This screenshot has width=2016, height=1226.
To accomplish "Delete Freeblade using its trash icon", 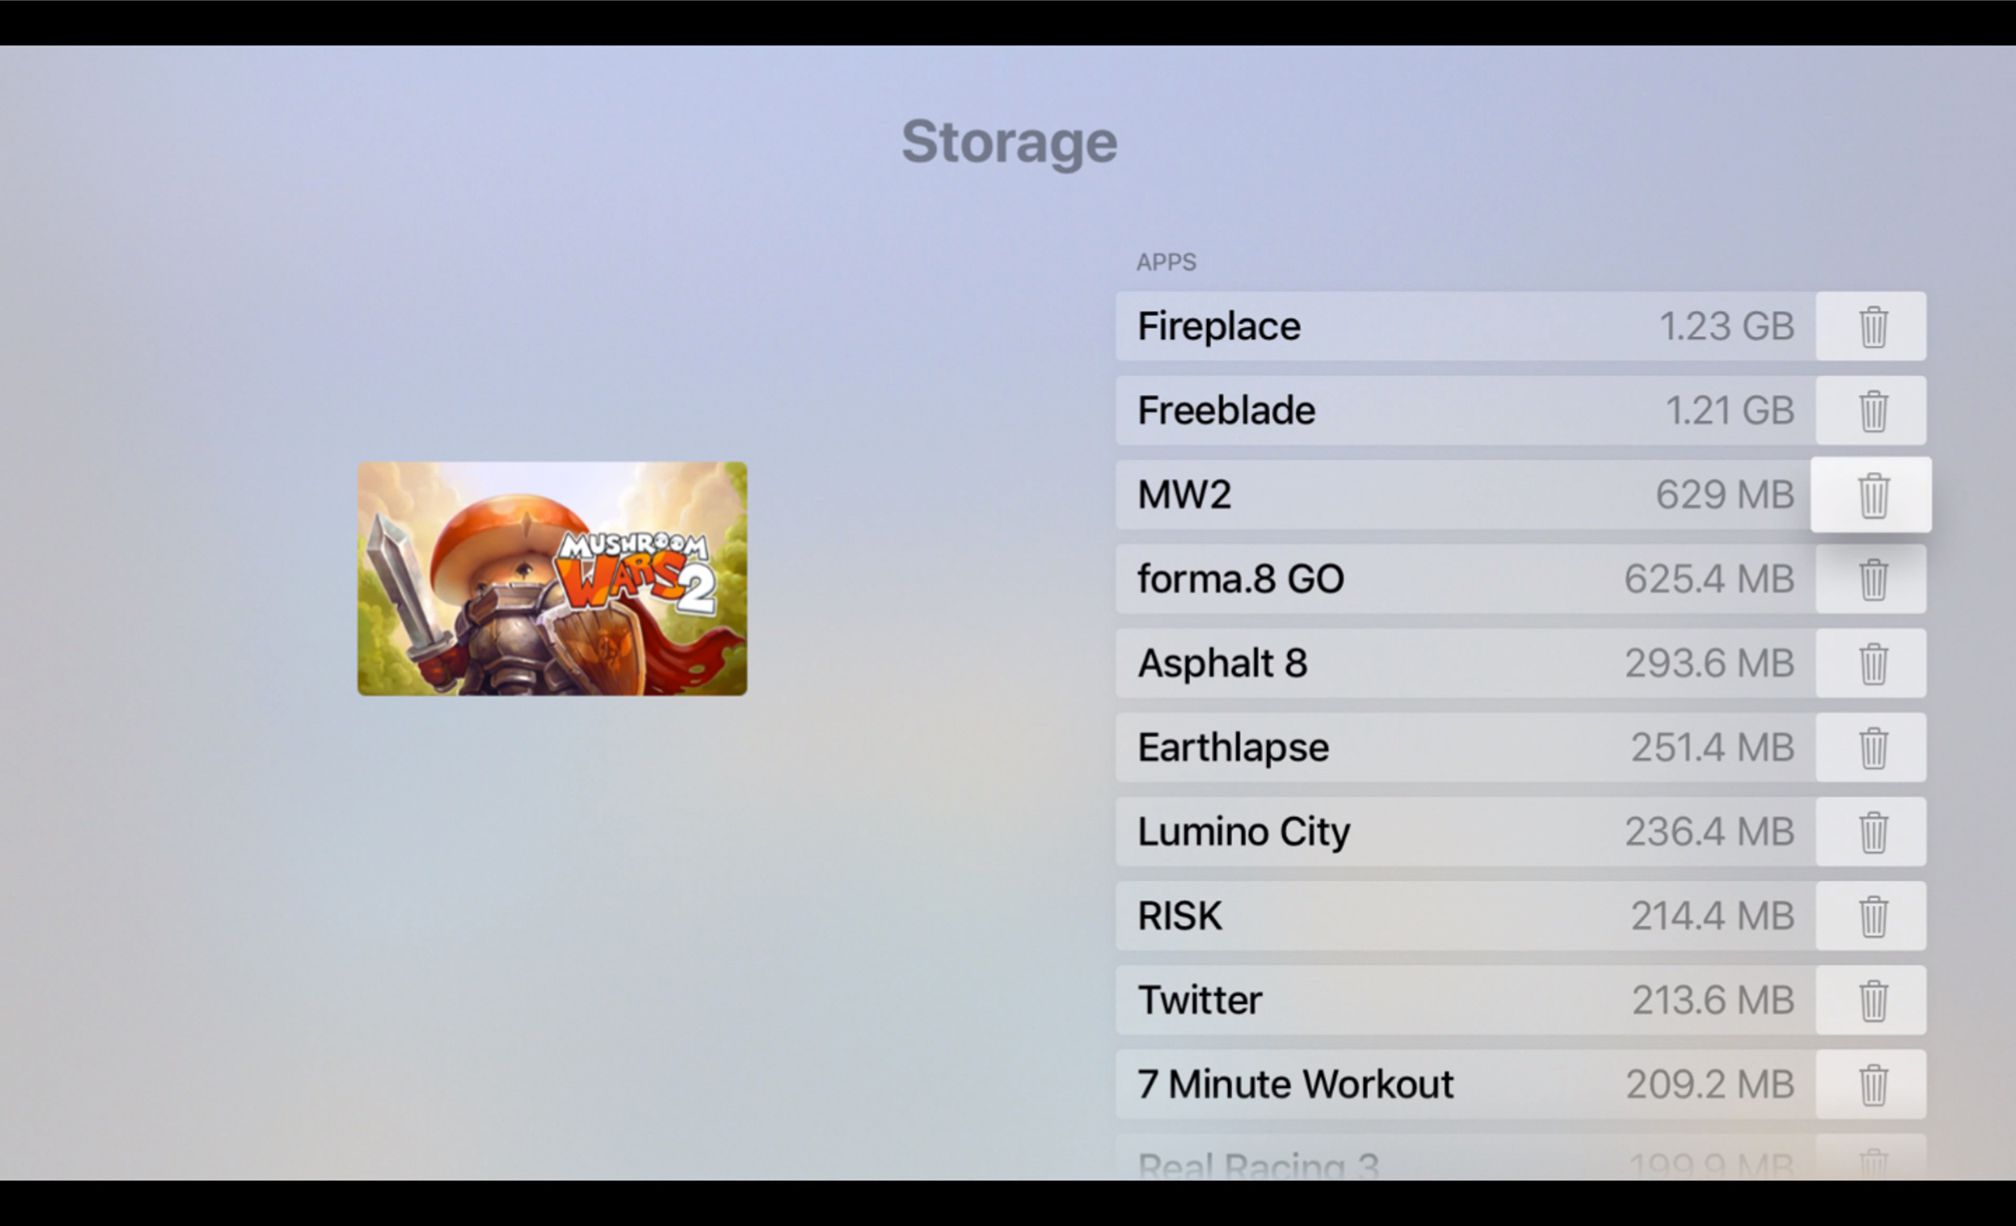I will pos(1872,410).
